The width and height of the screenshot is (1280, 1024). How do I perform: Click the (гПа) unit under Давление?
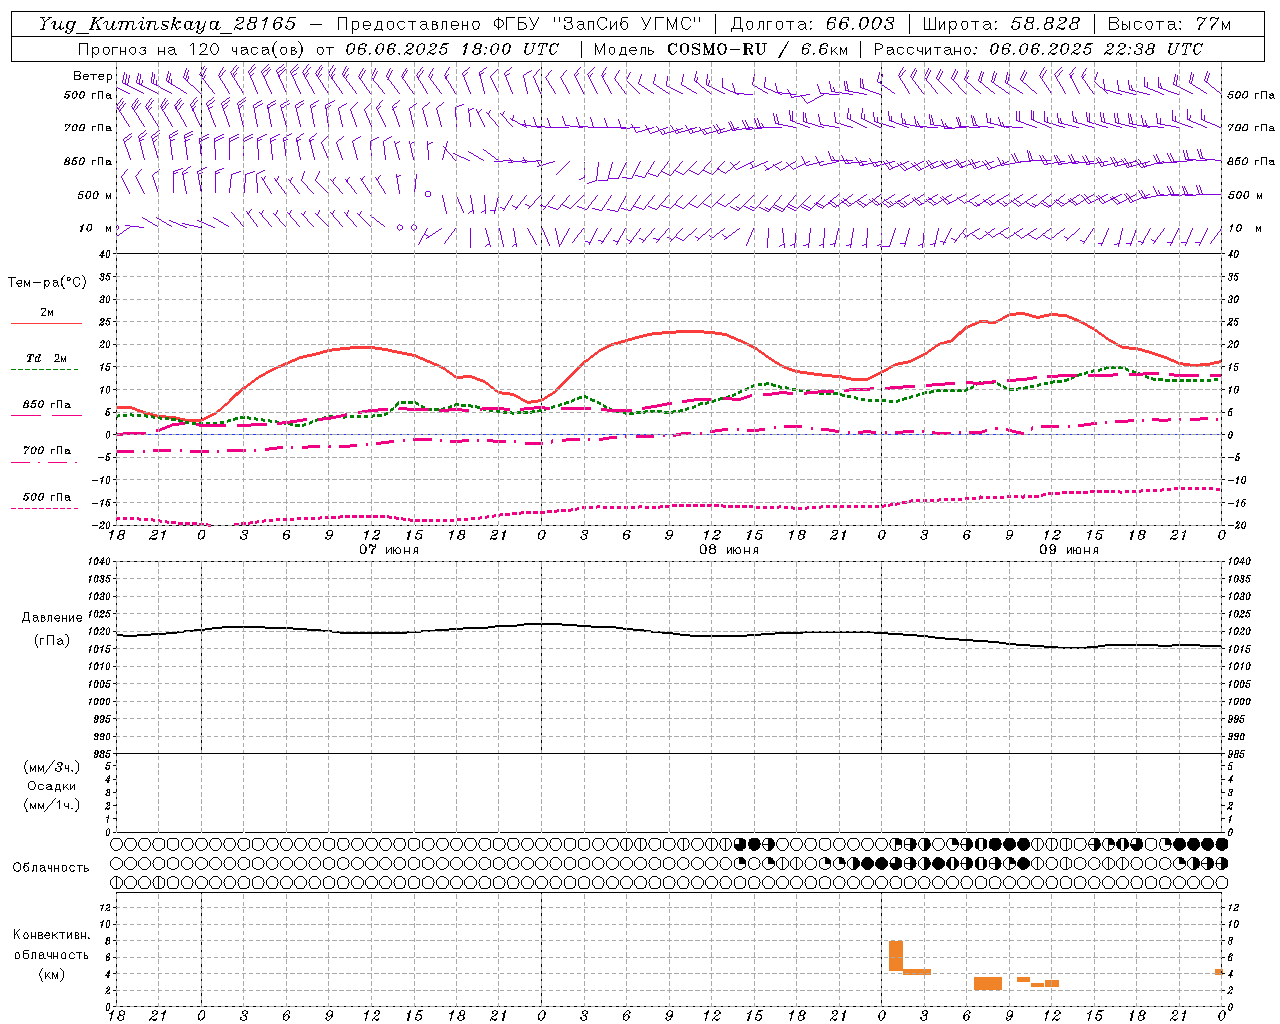(x=51, y=640)
